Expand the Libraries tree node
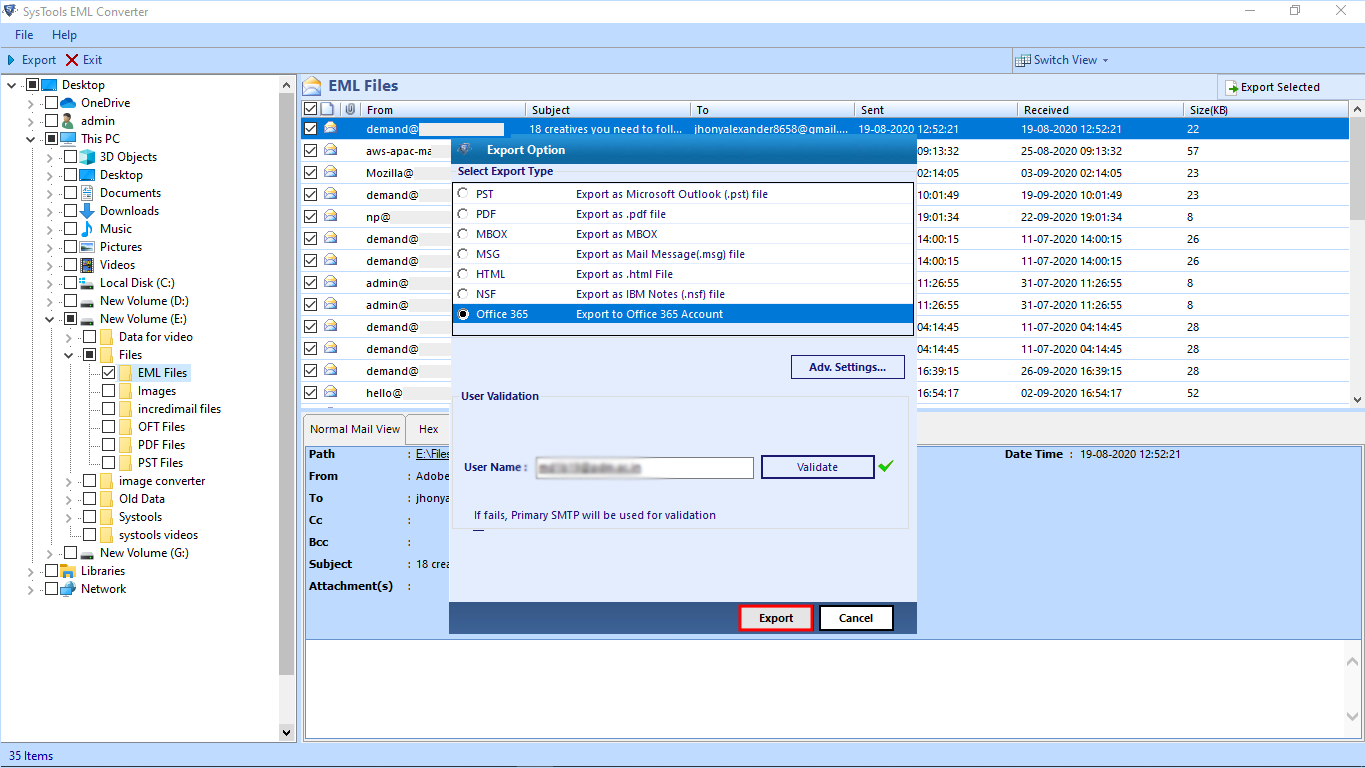Screen dimensions: 1366x768 point(31,571)
